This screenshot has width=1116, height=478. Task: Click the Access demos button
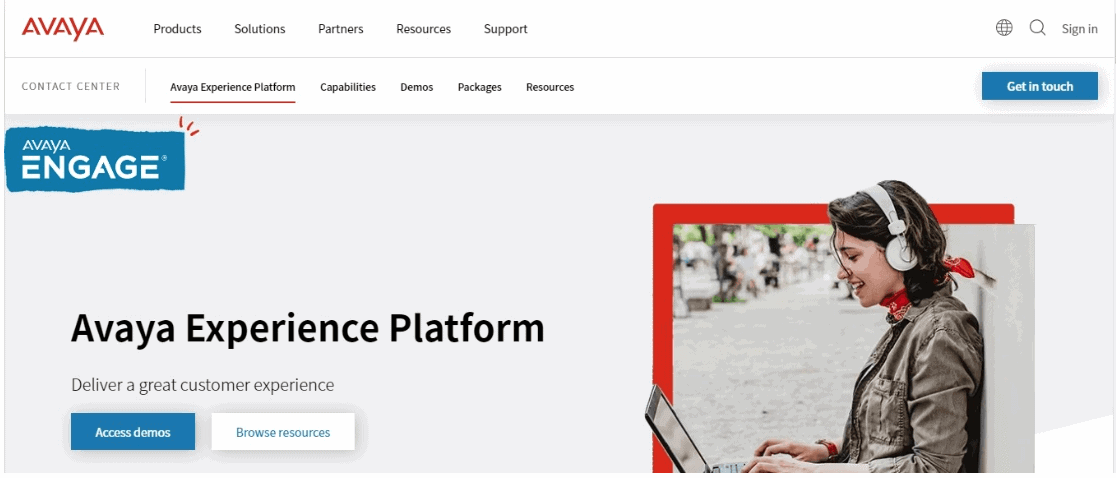click(x=132, y=432)
